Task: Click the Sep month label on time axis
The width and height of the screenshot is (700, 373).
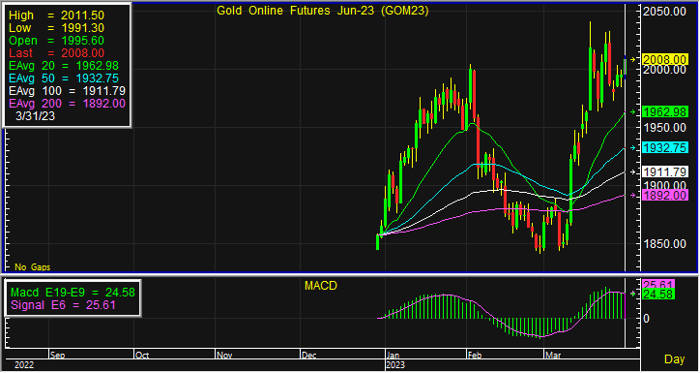Action: pos(58,356)
